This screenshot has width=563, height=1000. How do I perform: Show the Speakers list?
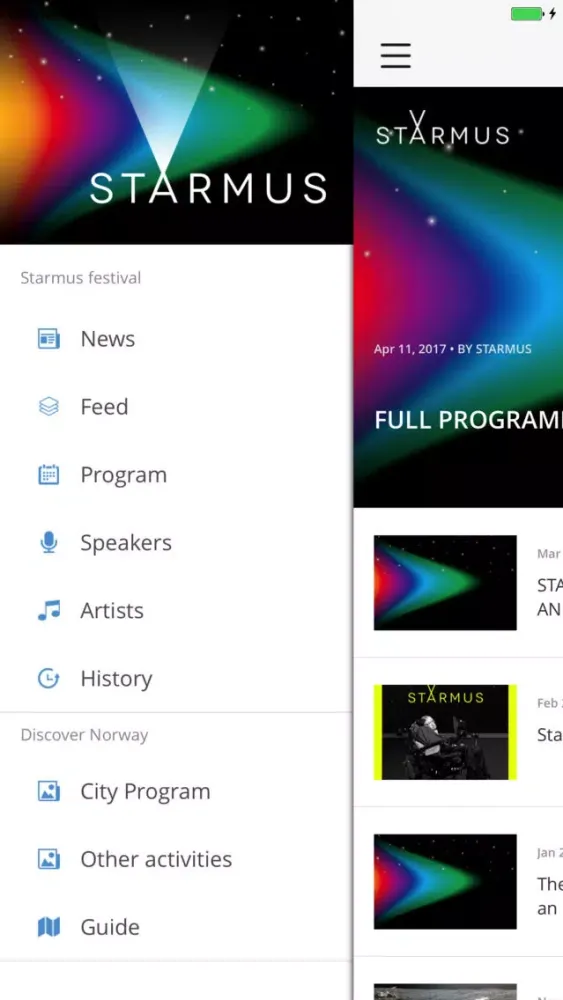(176, 542)
